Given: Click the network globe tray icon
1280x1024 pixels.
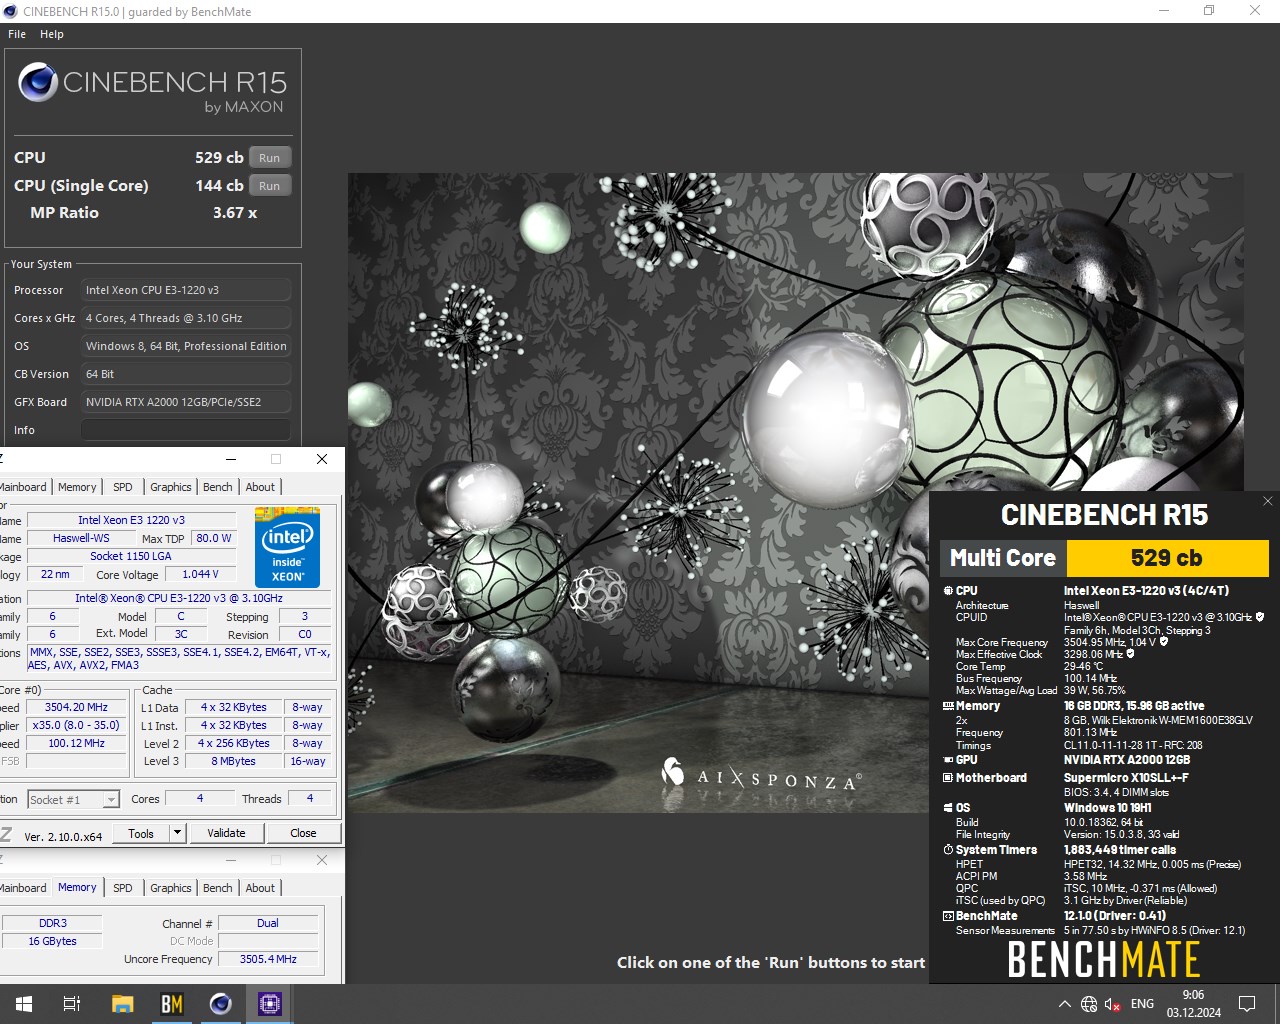Looking at the screenshot, I should tap(1089, 1004).
